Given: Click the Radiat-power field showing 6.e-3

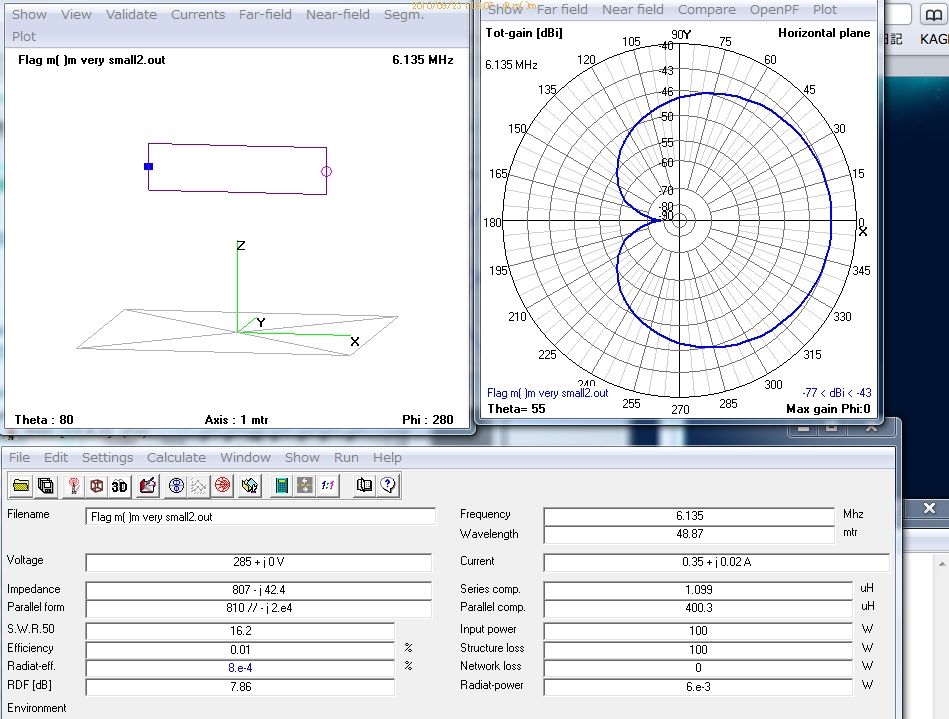Looking at the screenshot, I should (x=698, y=687).
